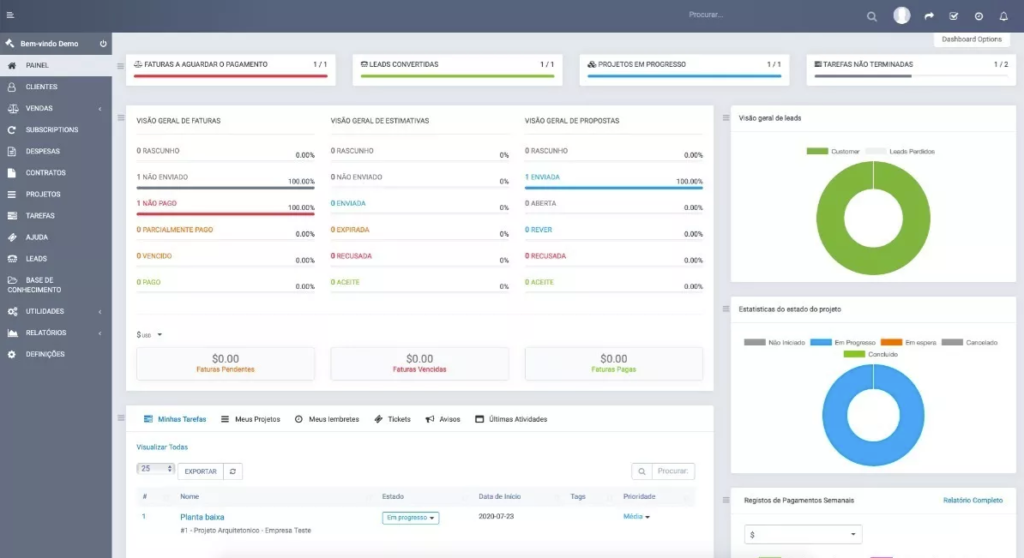Open the notifications bell icon
Image resolution: width=1024 pixels, height=558 pixels.
[x=1004, y=16]
